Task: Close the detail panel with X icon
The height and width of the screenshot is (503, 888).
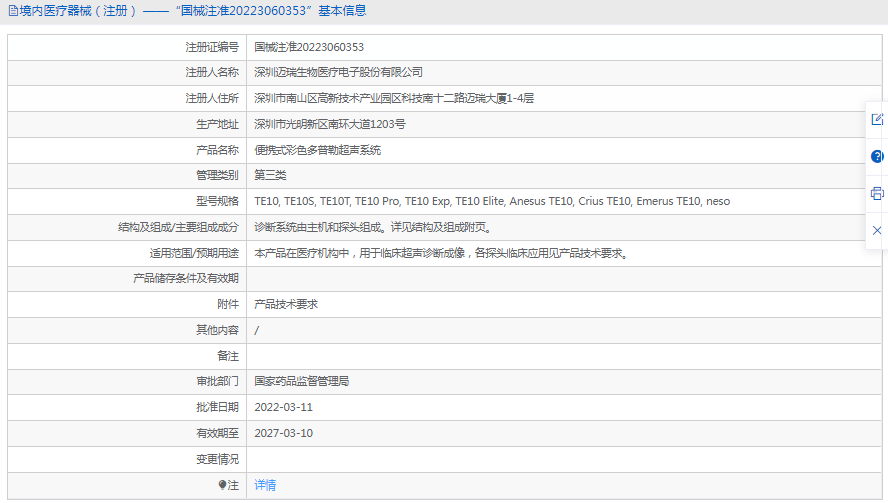Action: 877,231
